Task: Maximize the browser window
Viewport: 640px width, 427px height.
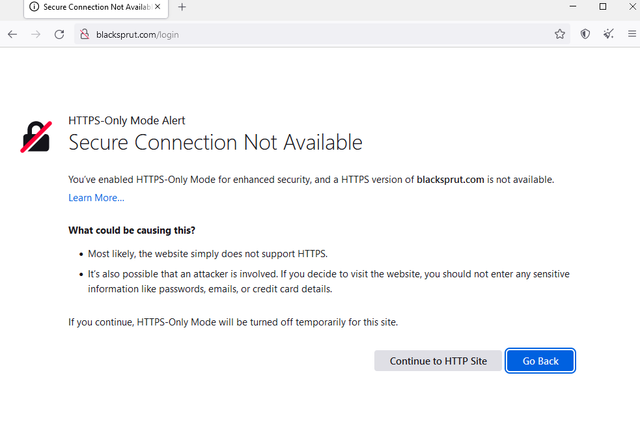Action: [602, 7]
